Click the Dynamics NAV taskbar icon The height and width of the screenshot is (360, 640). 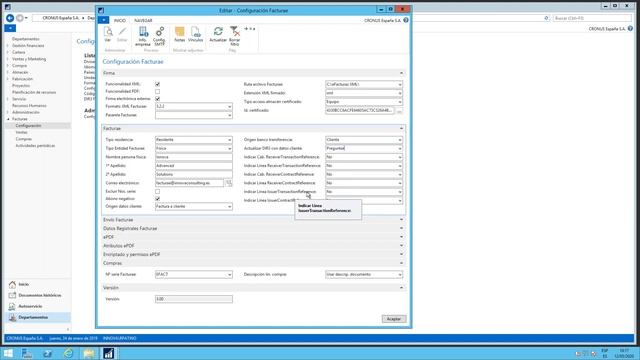(x=109, y=353)
